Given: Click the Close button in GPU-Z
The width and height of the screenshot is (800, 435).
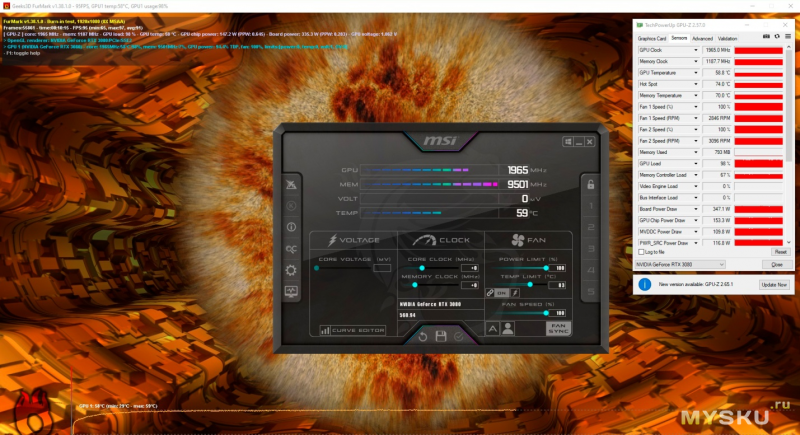Looking at the screenshot, I should 777,265.
